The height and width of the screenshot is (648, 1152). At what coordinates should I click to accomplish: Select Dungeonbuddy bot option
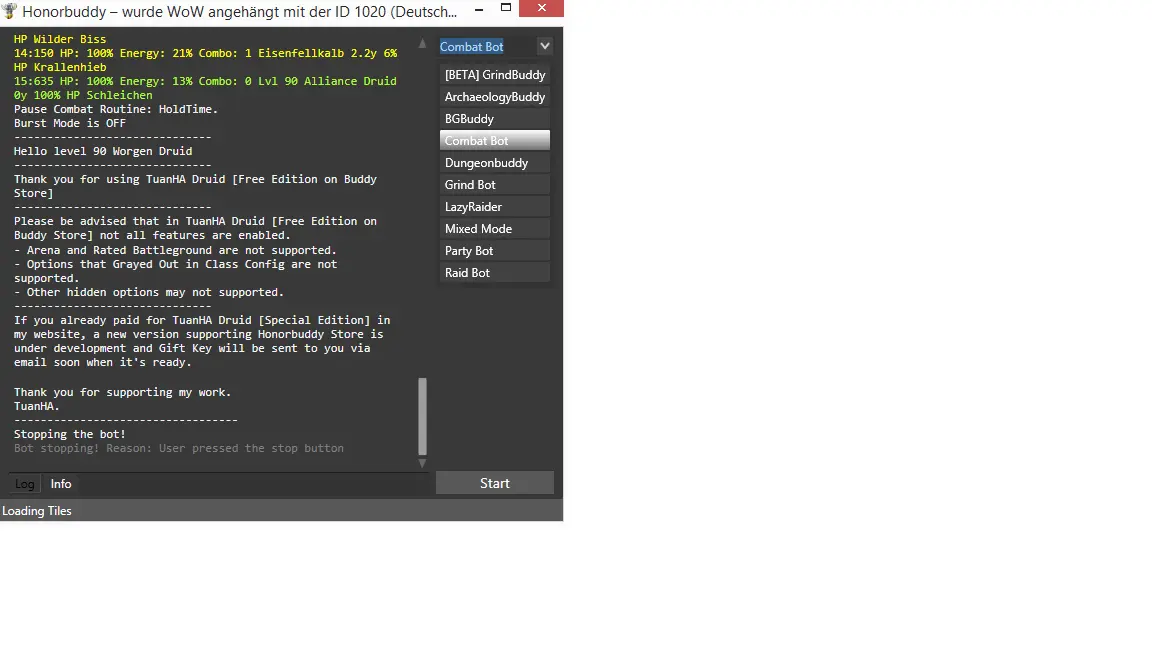click(494, 162)
